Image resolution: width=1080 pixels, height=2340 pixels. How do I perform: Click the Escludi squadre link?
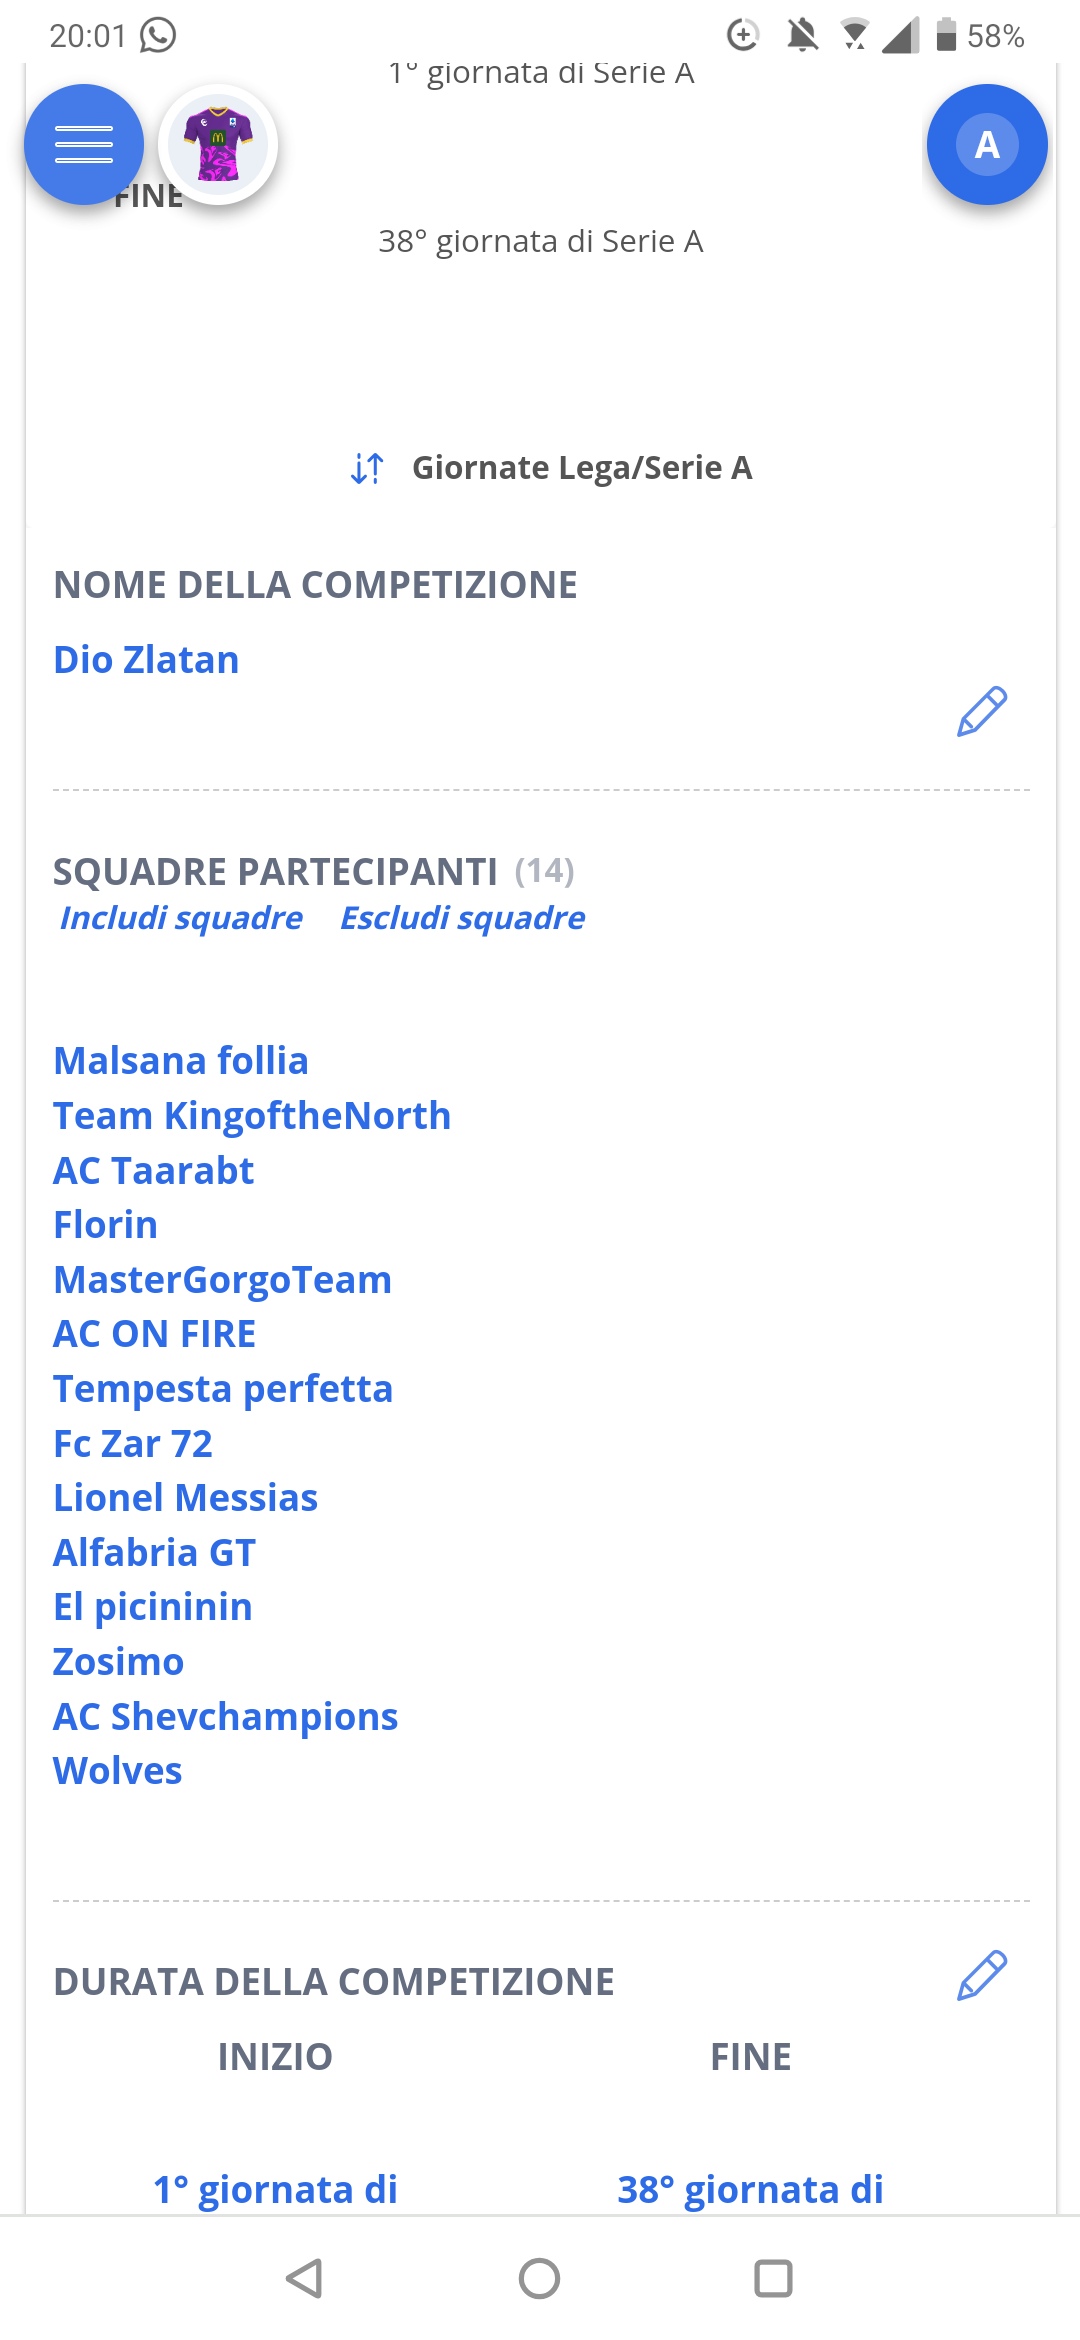pos(462,918)
